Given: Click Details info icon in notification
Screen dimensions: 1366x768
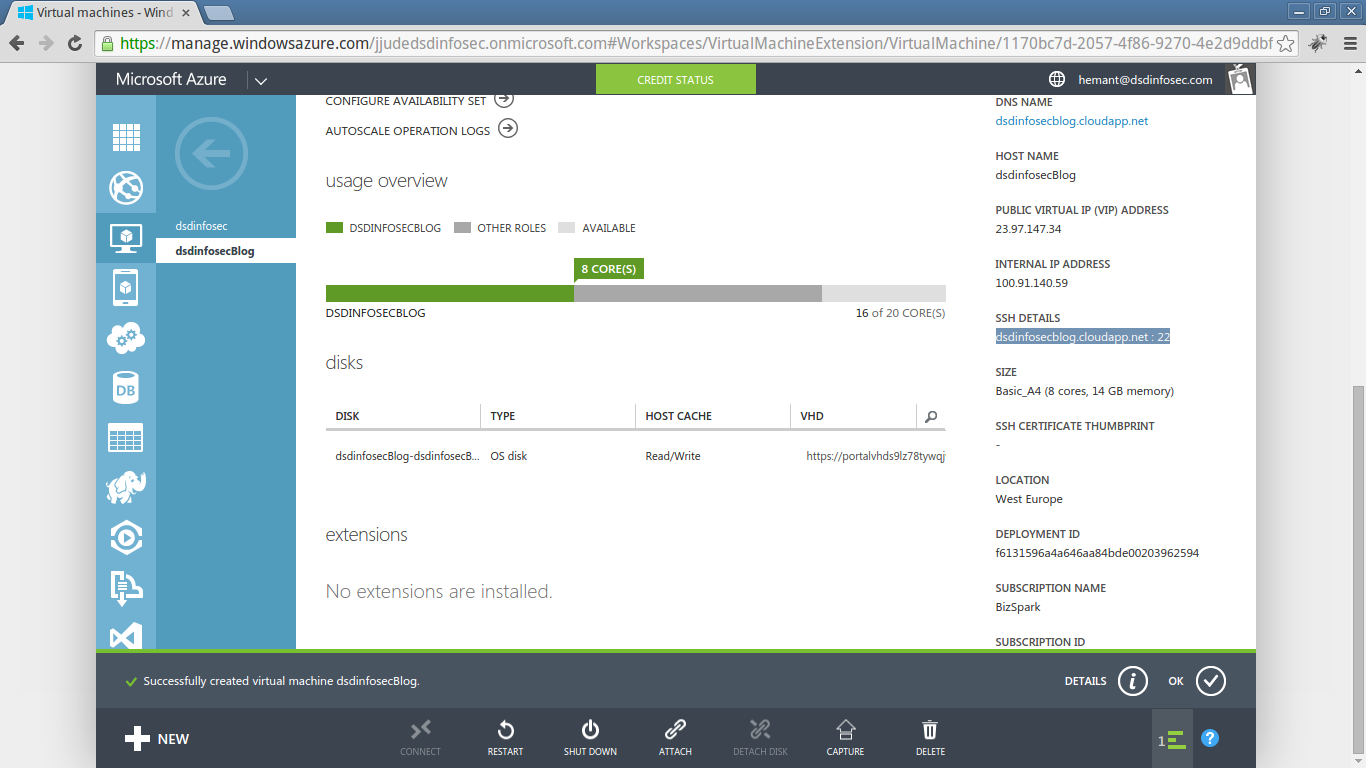Looking at the screenshot, I should (x=1132, y=681).
